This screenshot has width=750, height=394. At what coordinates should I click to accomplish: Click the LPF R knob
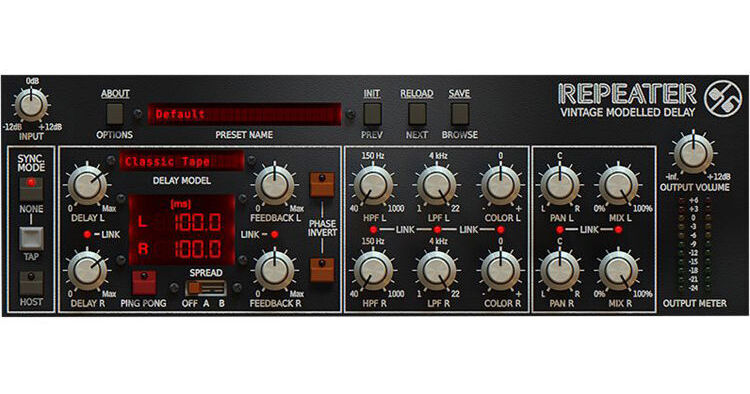(437, 271)
